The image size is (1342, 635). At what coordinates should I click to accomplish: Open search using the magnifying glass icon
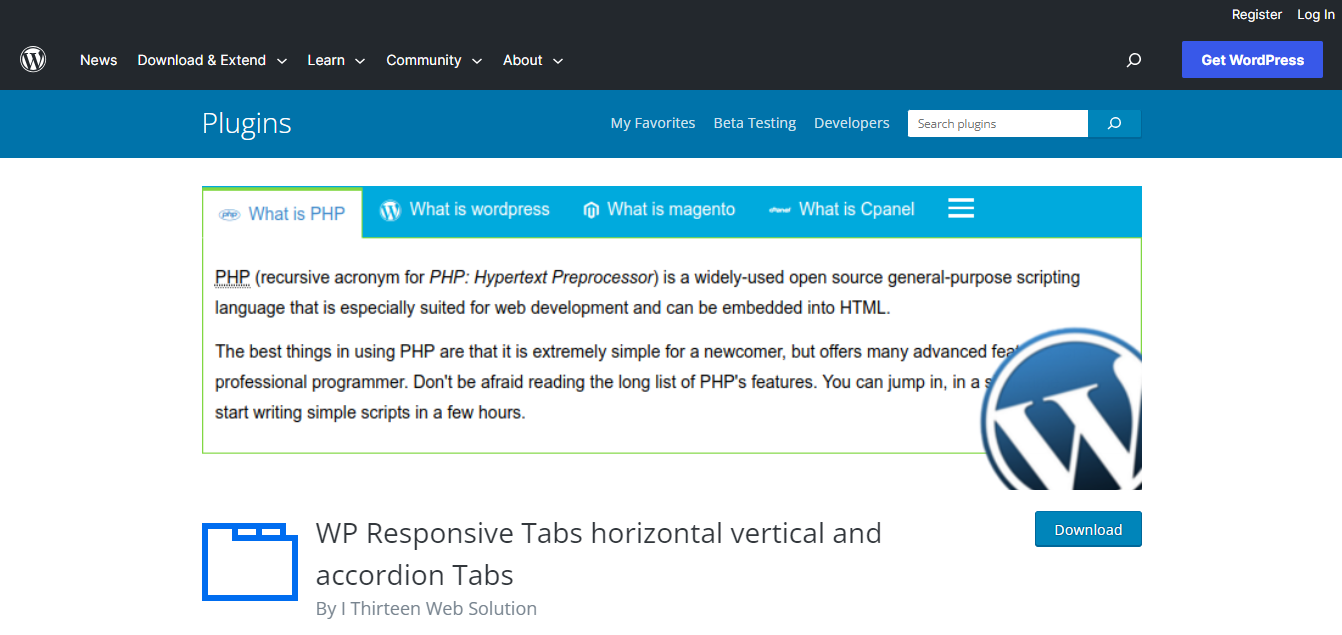[1133, 60]
